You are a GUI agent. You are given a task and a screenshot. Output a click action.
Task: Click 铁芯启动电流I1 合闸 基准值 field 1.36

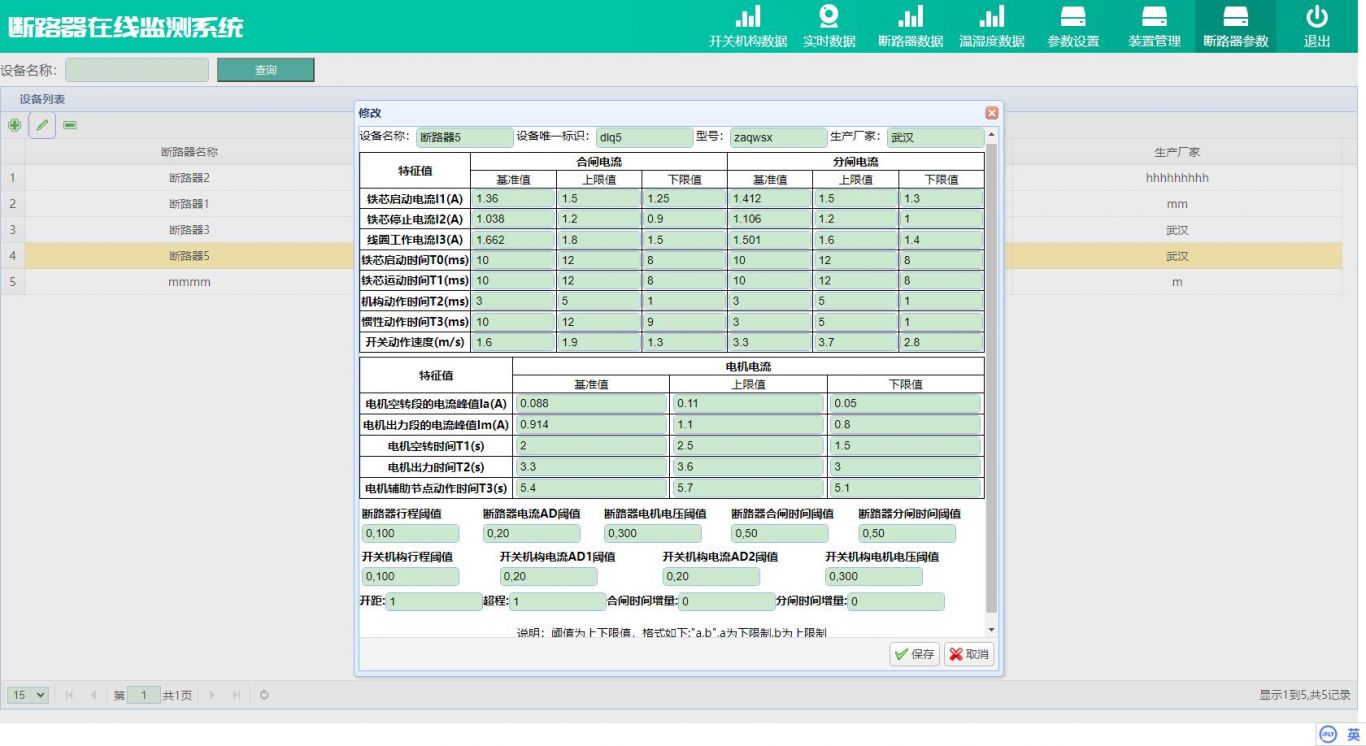pos(513,198)
